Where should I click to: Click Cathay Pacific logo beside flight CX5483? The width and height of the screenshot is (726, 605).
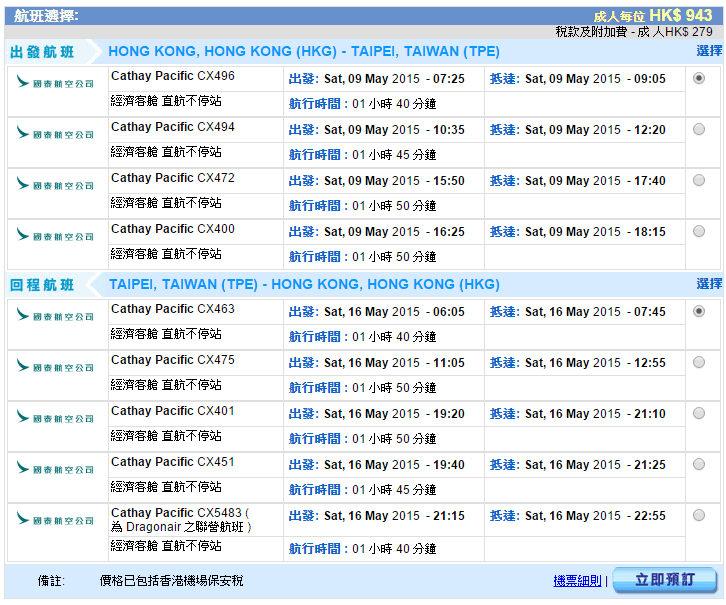55,520
